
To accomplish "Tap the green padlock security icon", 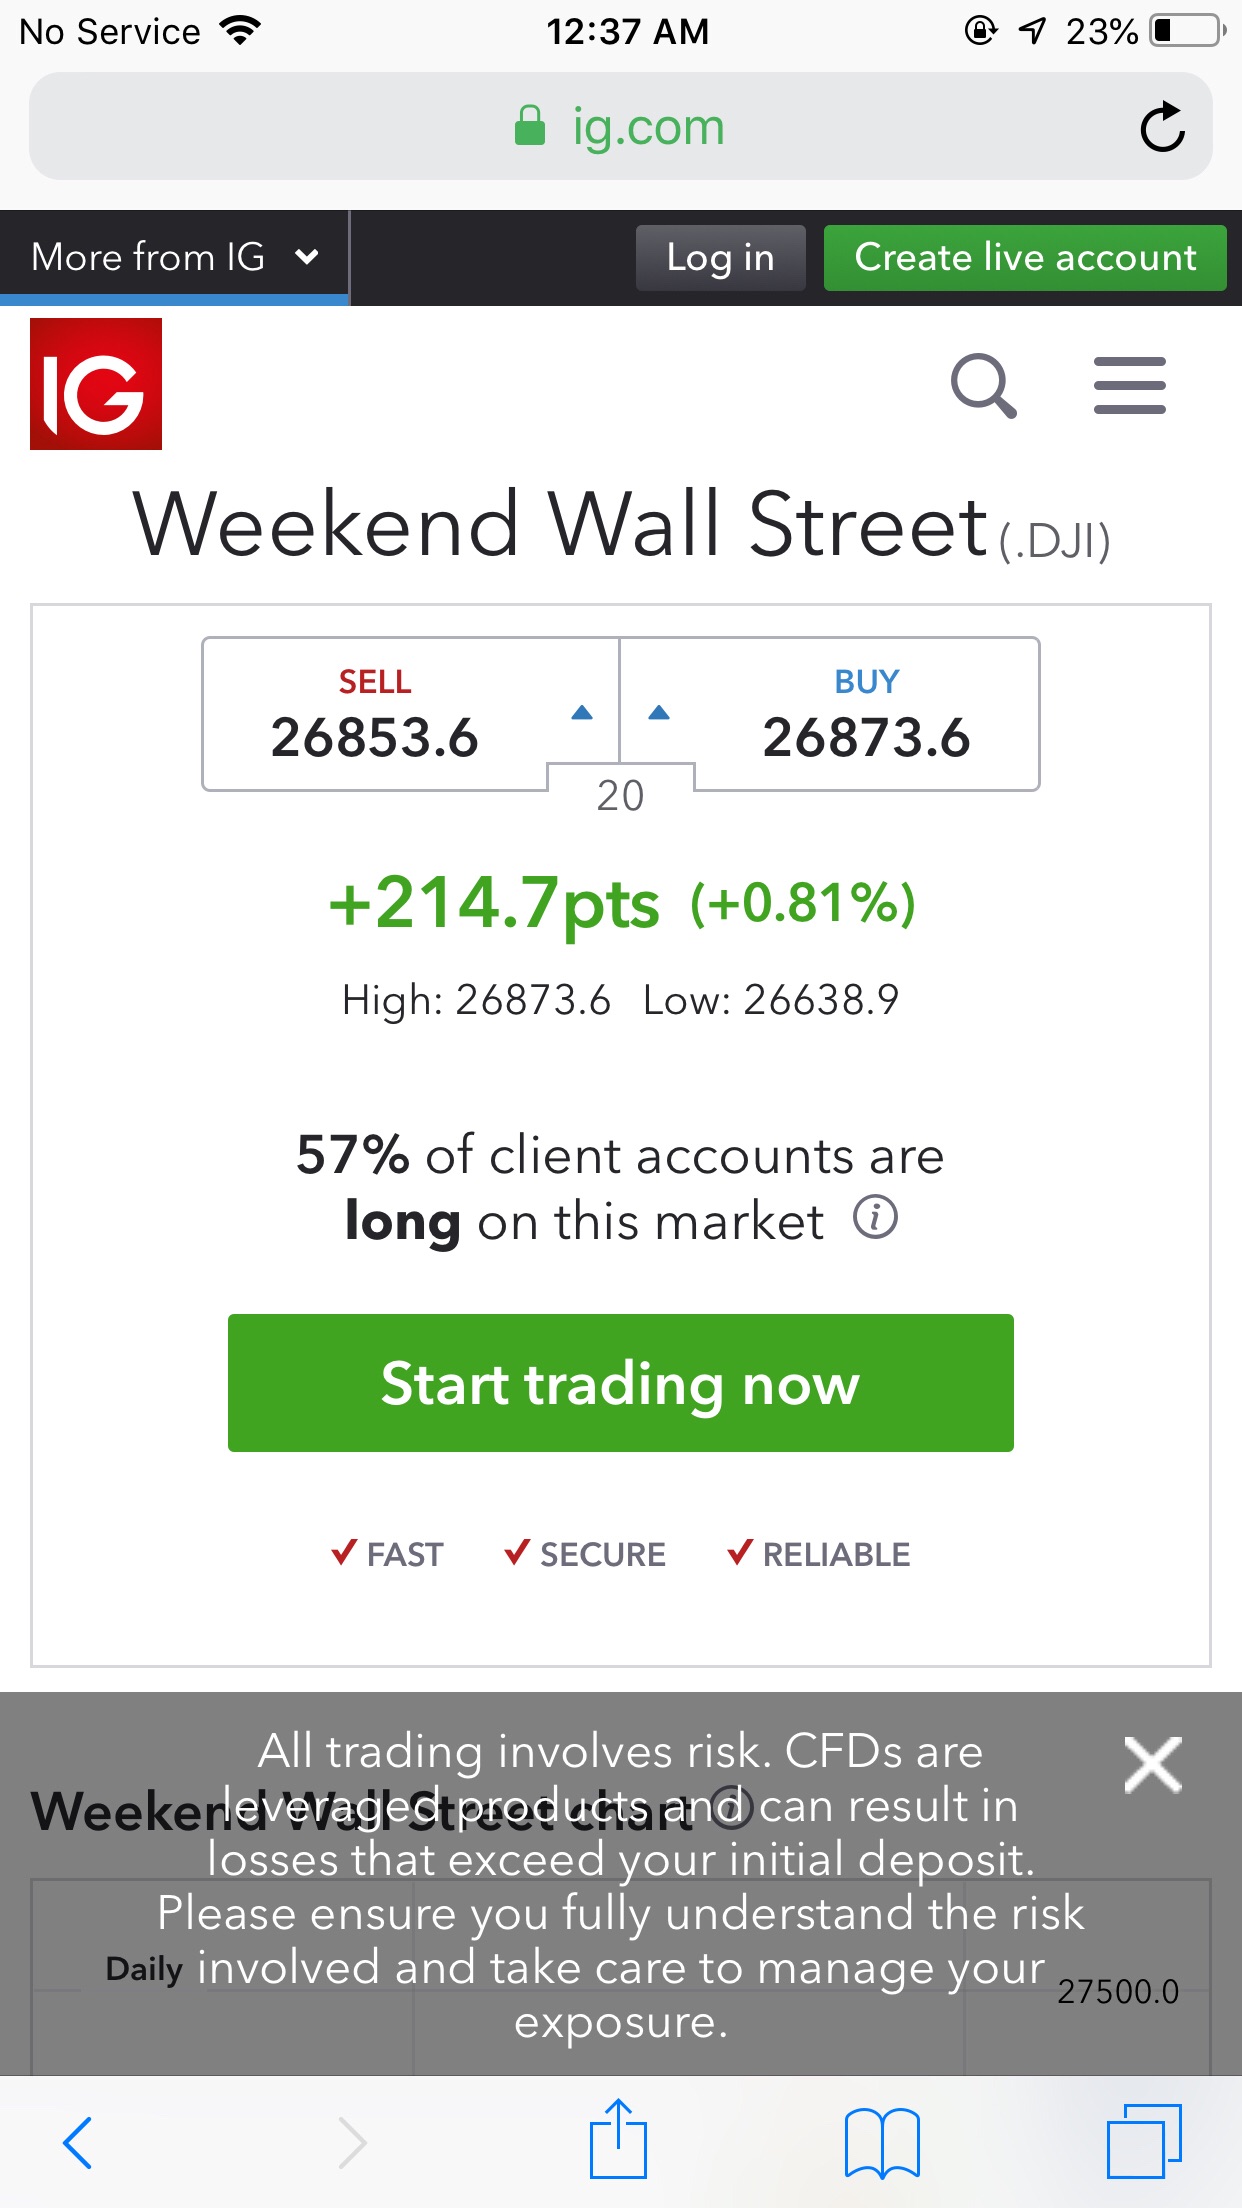I will 530,126.
